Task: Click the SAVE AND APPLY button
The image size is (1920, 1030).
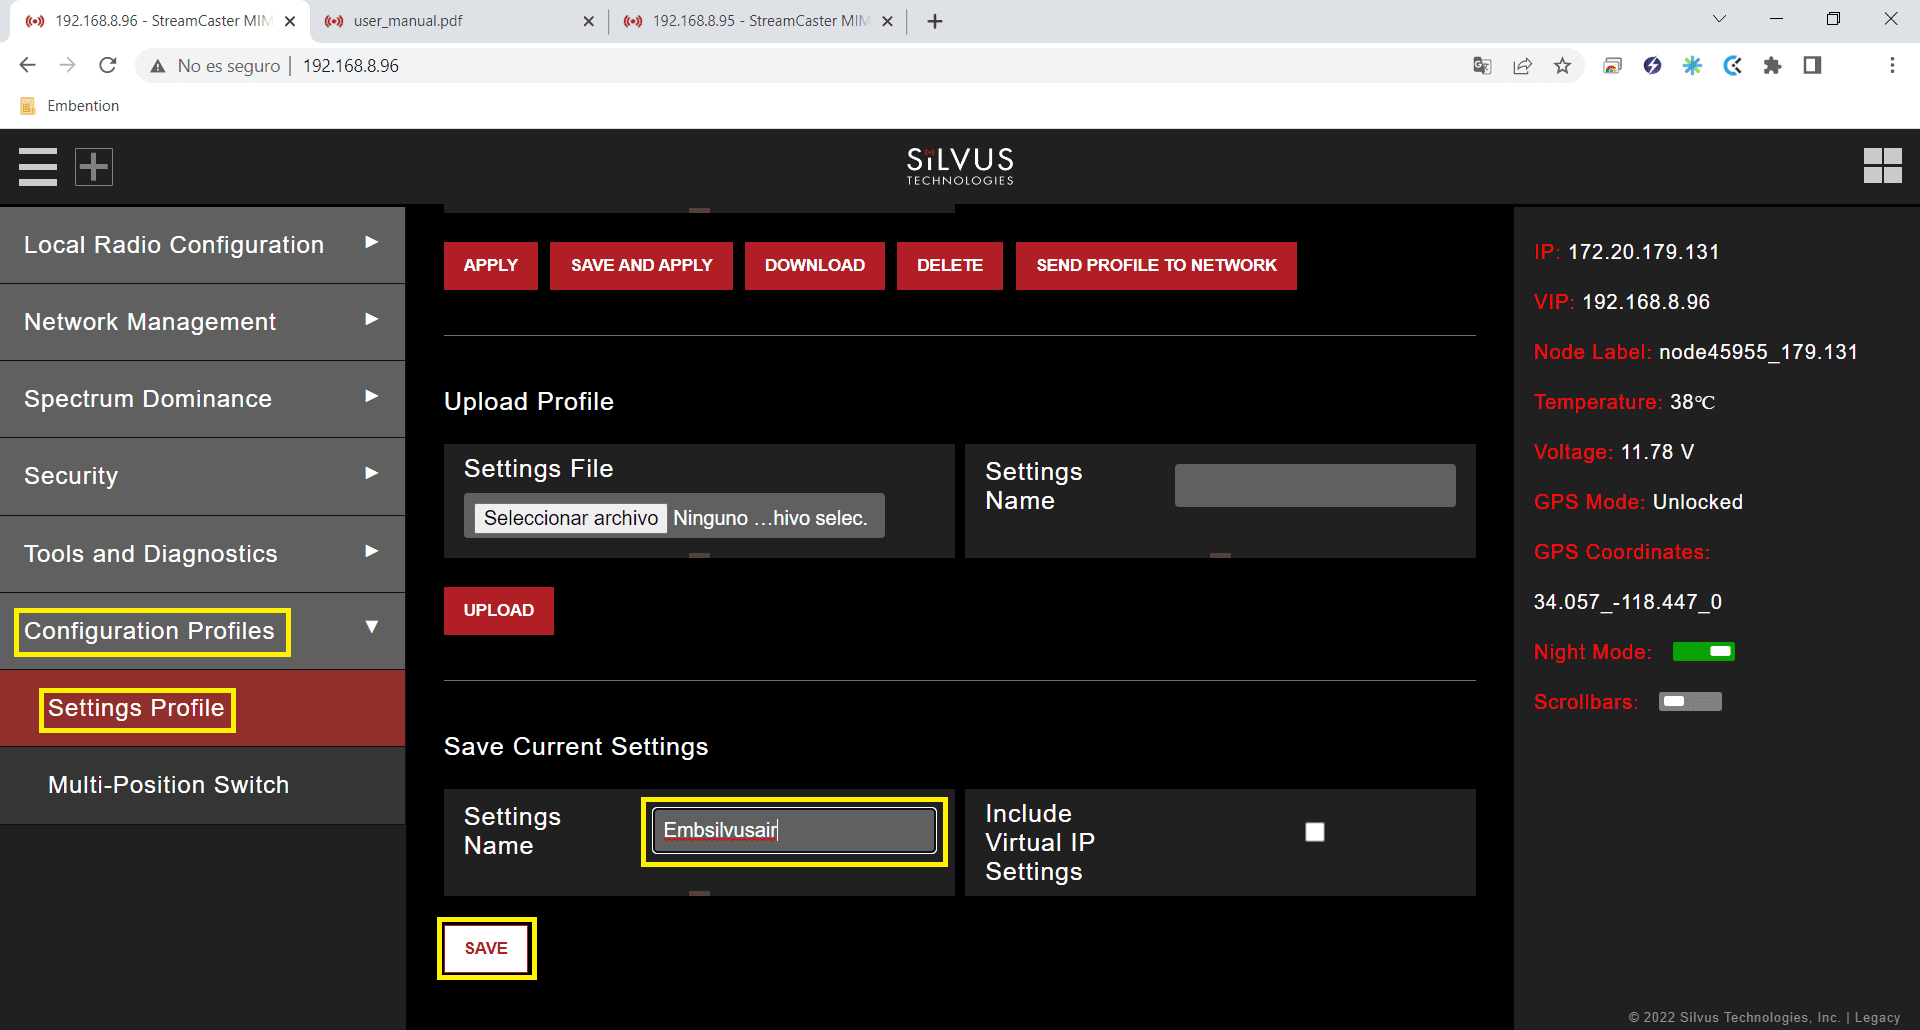Action: (x=641, y=266)
